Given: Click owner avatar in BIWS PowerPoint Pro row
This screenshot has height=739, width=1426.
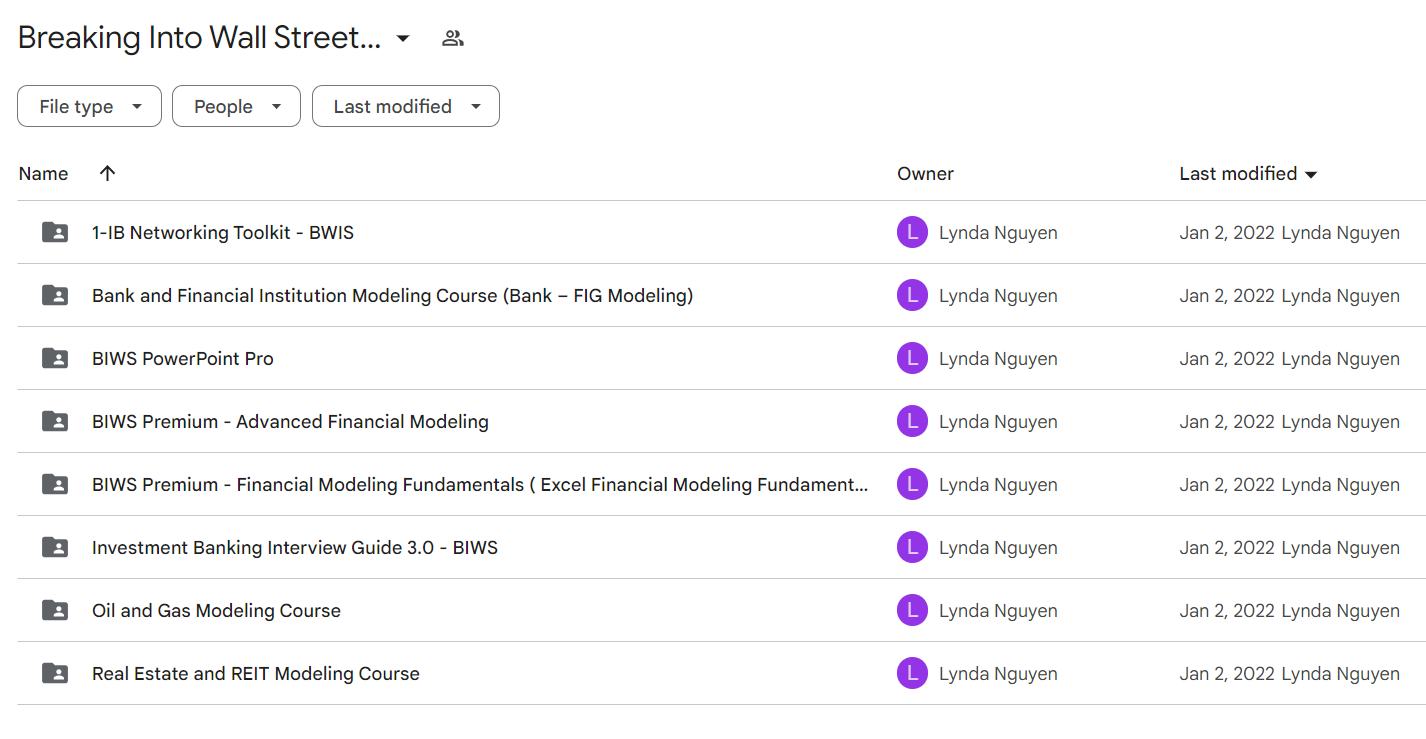Looking at the screenshot, I should tap(912, 359).
